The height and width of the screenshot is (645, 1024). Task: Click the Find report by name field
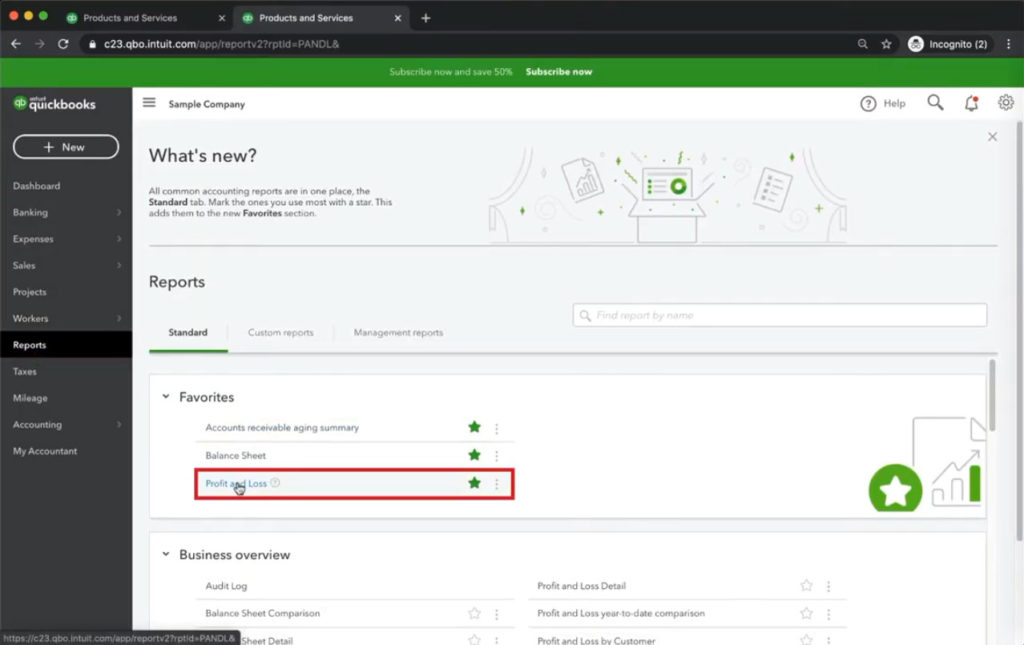tap(780, 316)
